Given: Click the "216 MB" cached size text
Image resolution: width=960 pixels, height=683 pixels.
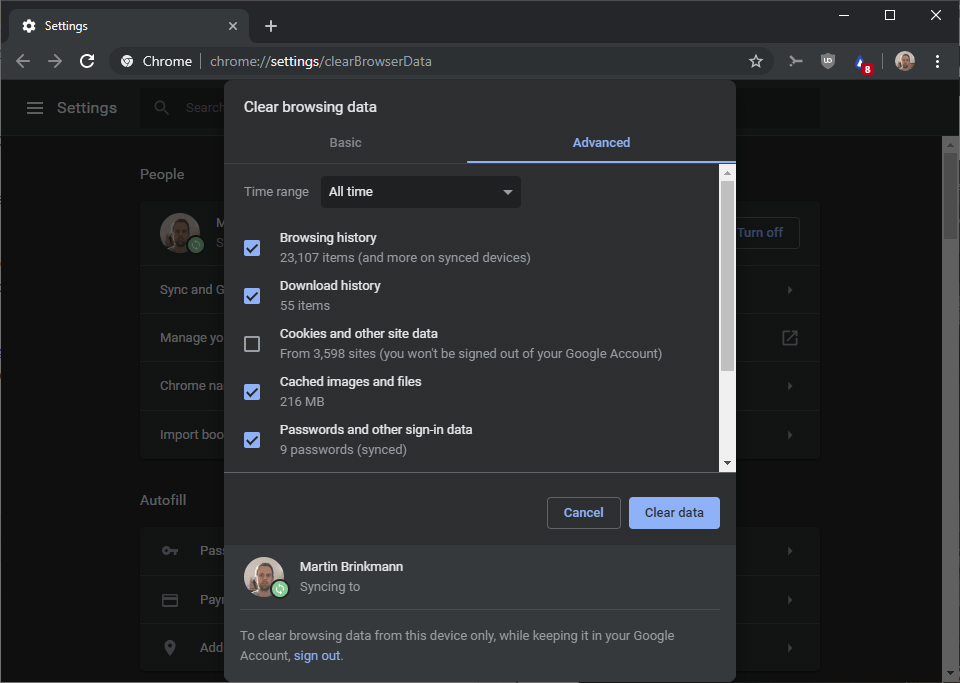Looking at the screenshot, I should tap(302, 401).
